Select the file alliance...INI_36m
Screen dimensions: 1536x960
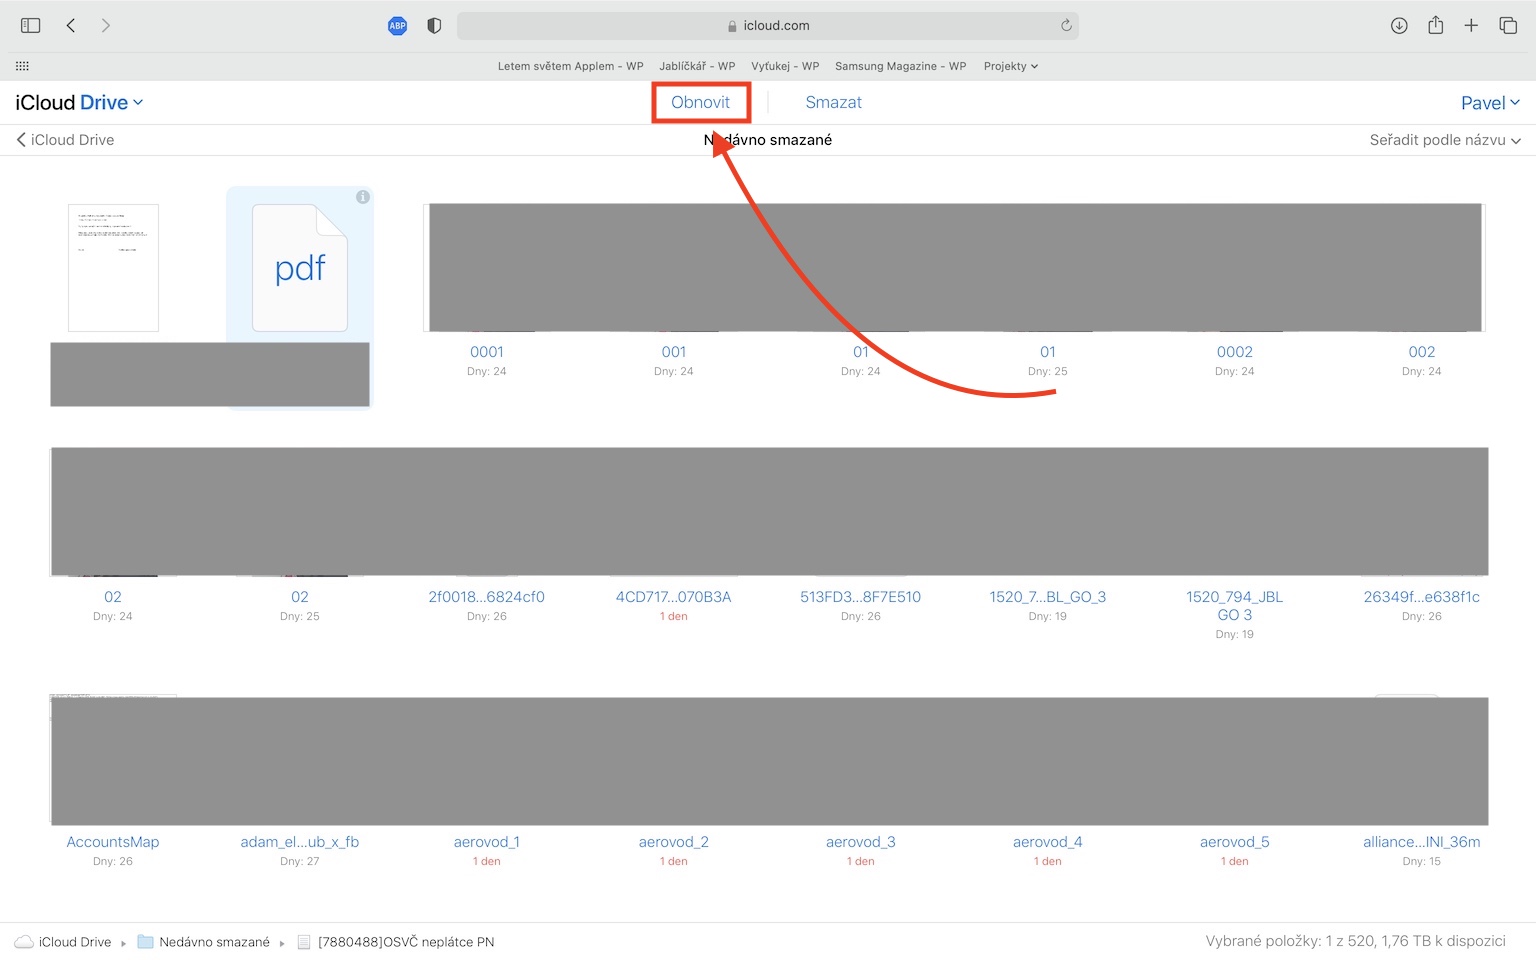[1422, 842]
